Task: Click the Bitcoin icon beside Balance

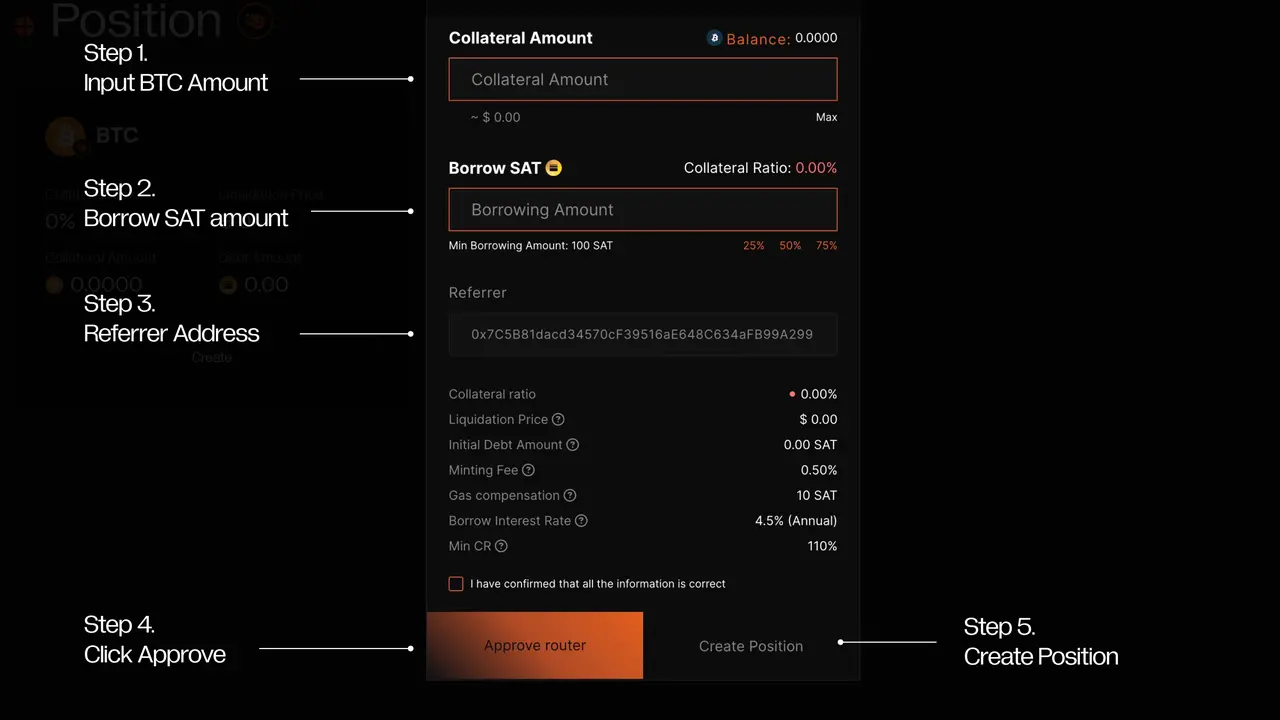Action: point(714,38)
